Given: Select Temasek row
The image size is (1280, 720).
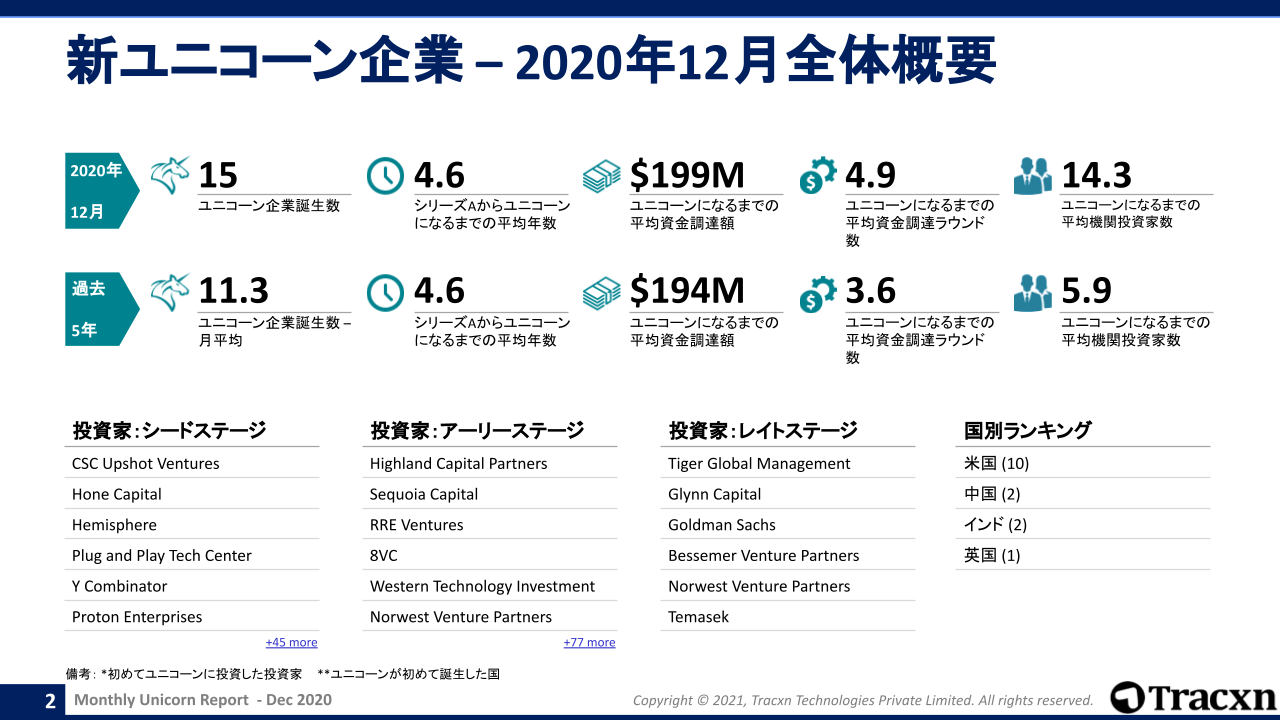Looking at the screenshot, I should (788, 617).
